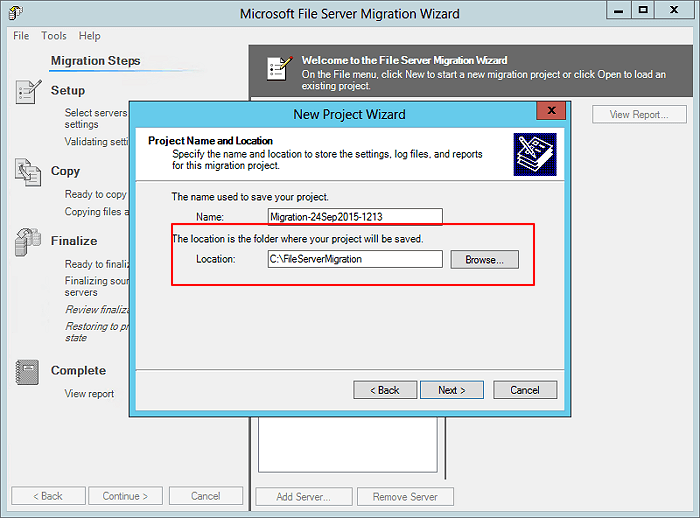Click the Setup step icon
Screen dimensions: 700x518
pos(28,94)
